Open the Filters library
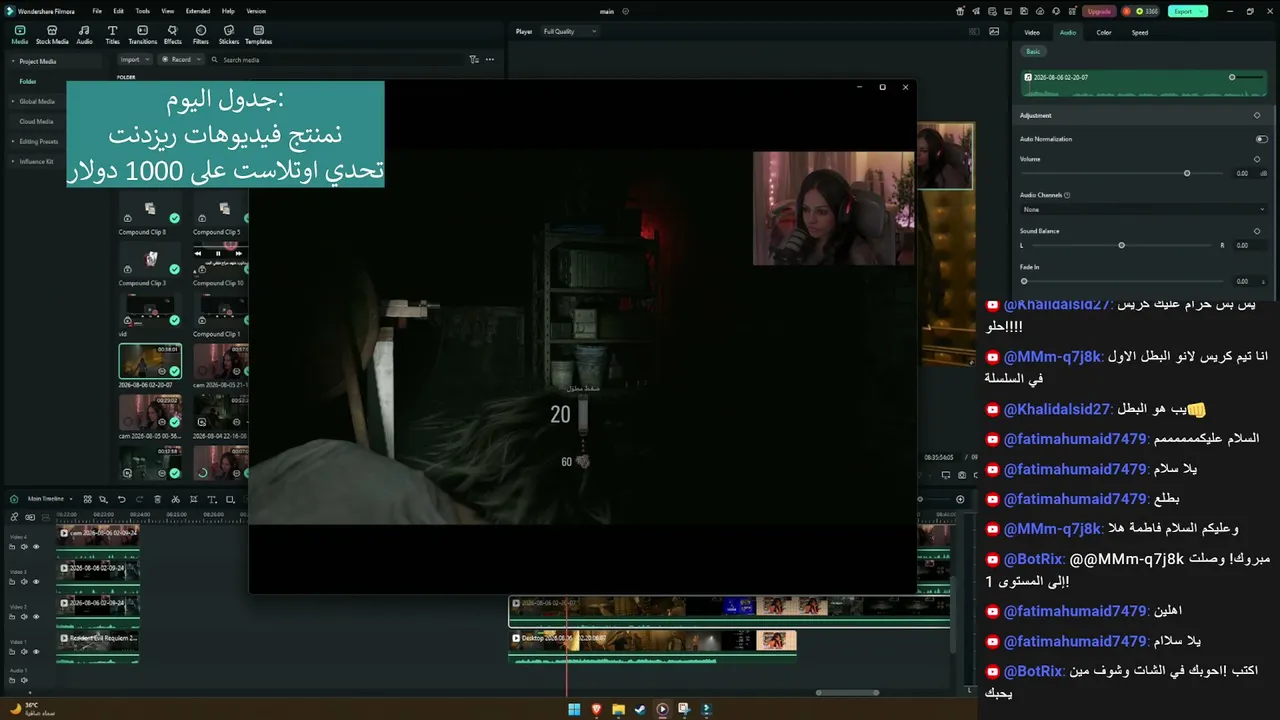1280x720 pixels. click(201, 35)
